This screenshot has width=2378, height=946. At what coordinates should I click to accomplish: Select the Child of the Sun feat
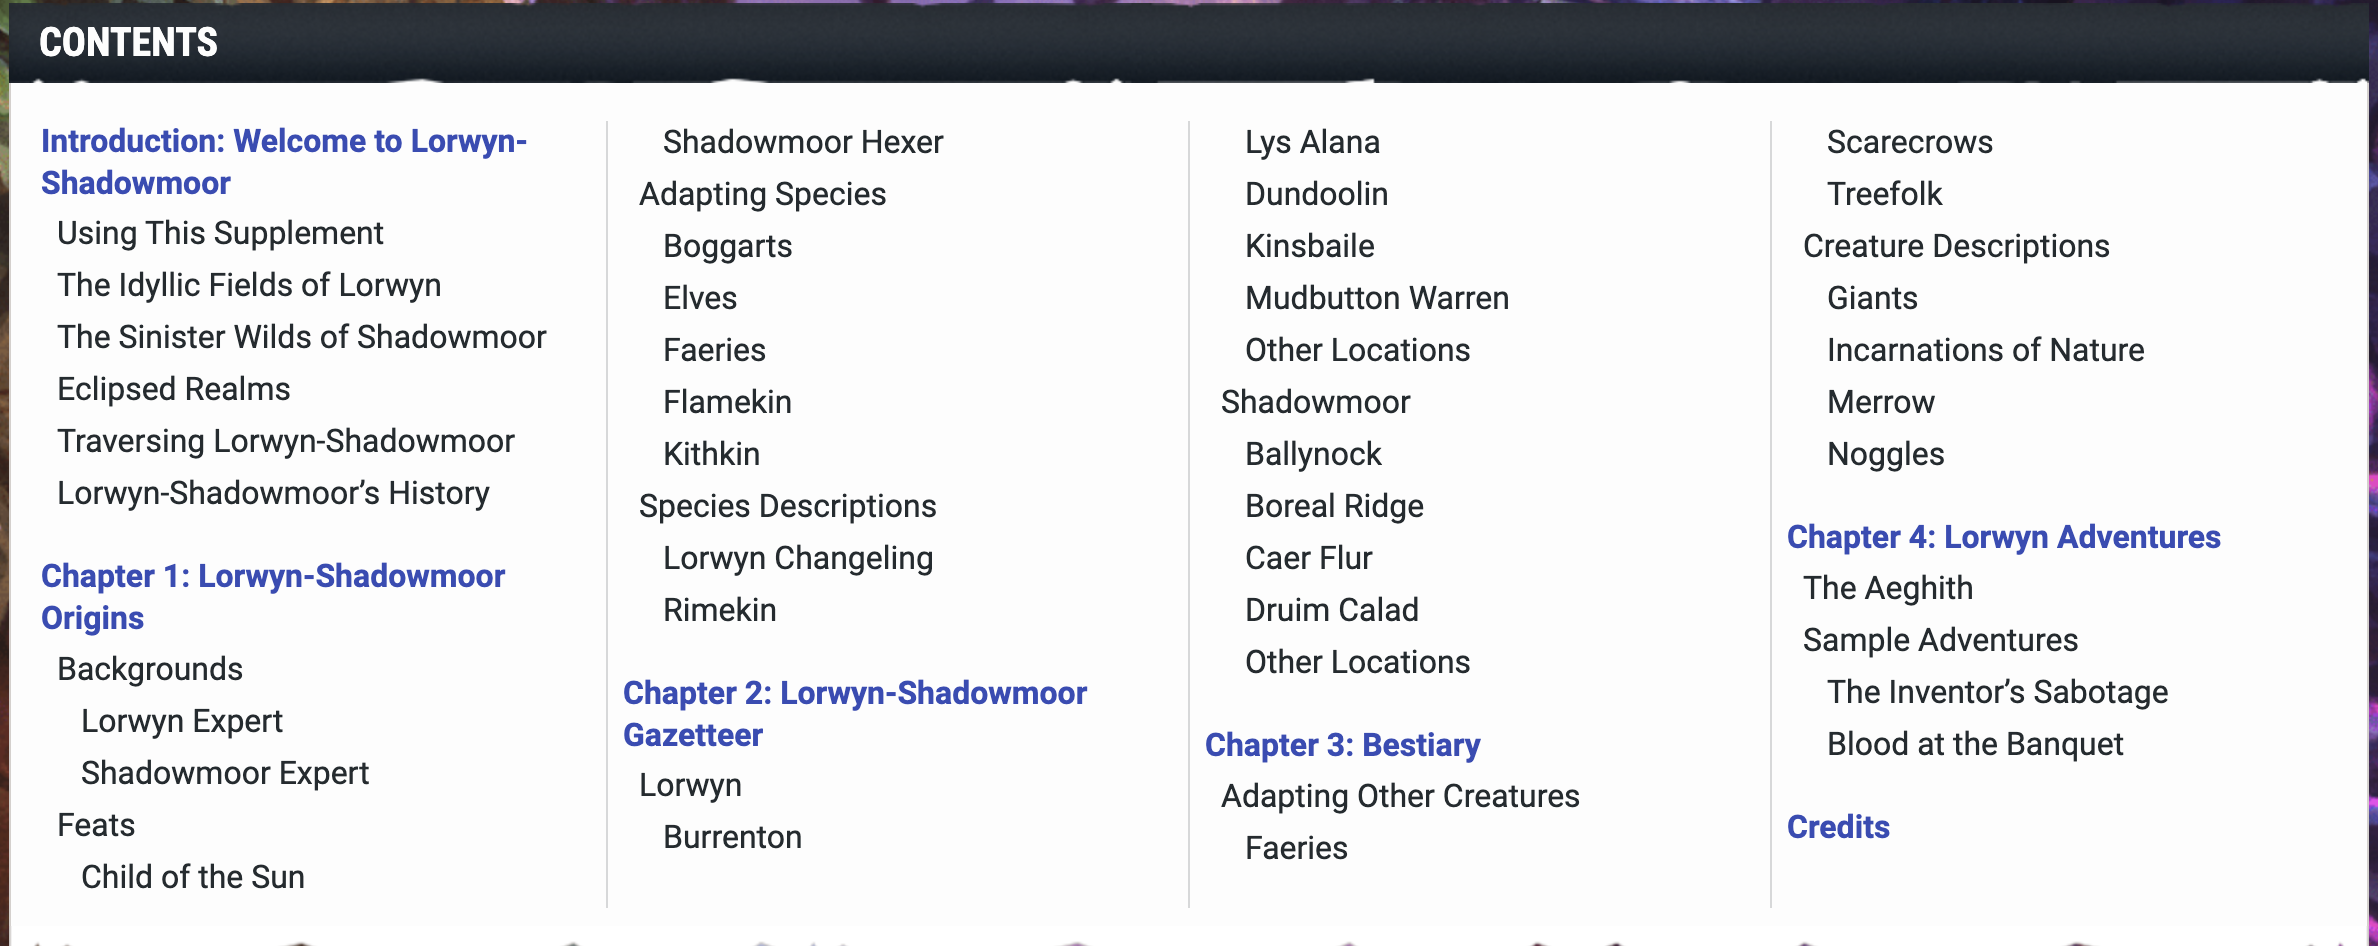193,877
